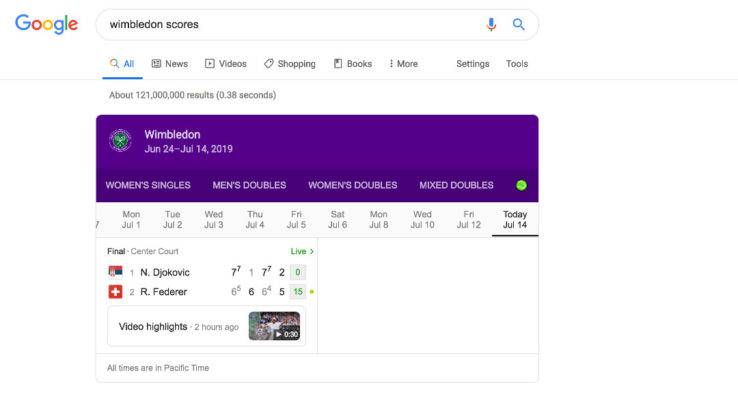Select the Today Jul 14 date
Image resolution: width=738 pixels, height=410 pixels.
pyautogui.click(x=515, y=219)
